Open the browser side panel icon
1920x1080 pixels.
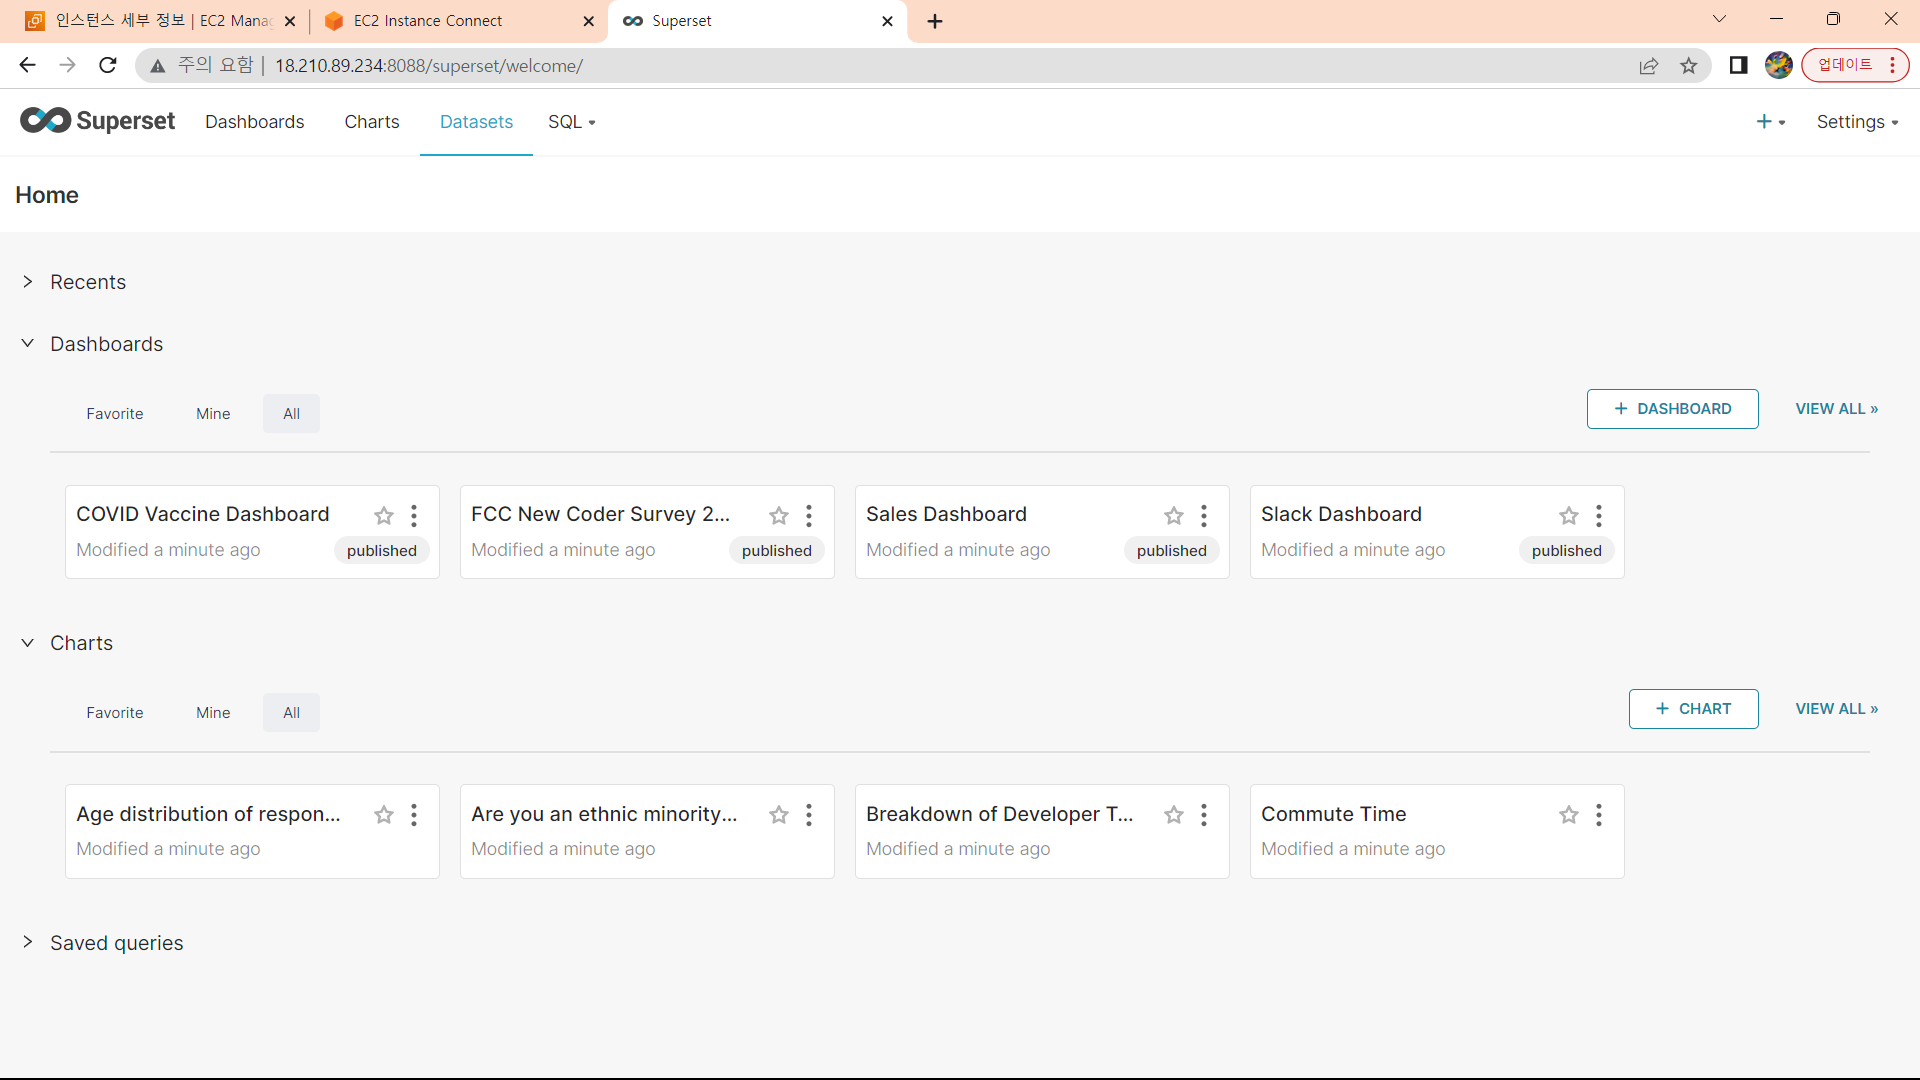pyautogui.click(x=1738, y=66)
